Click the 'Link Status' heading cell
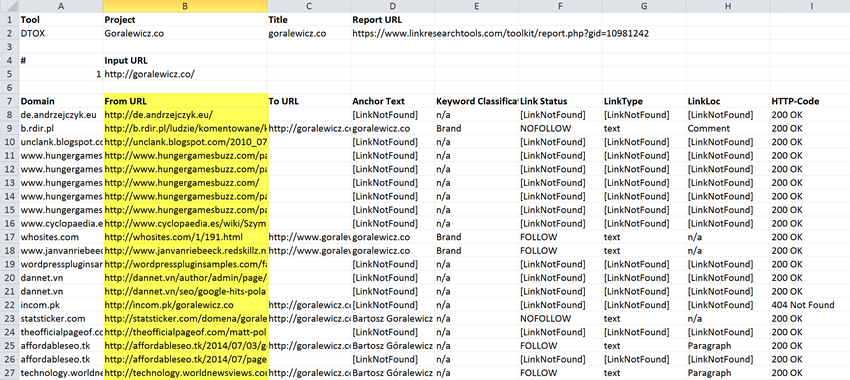This screenshot has height=380, width=850. [560, 101]
